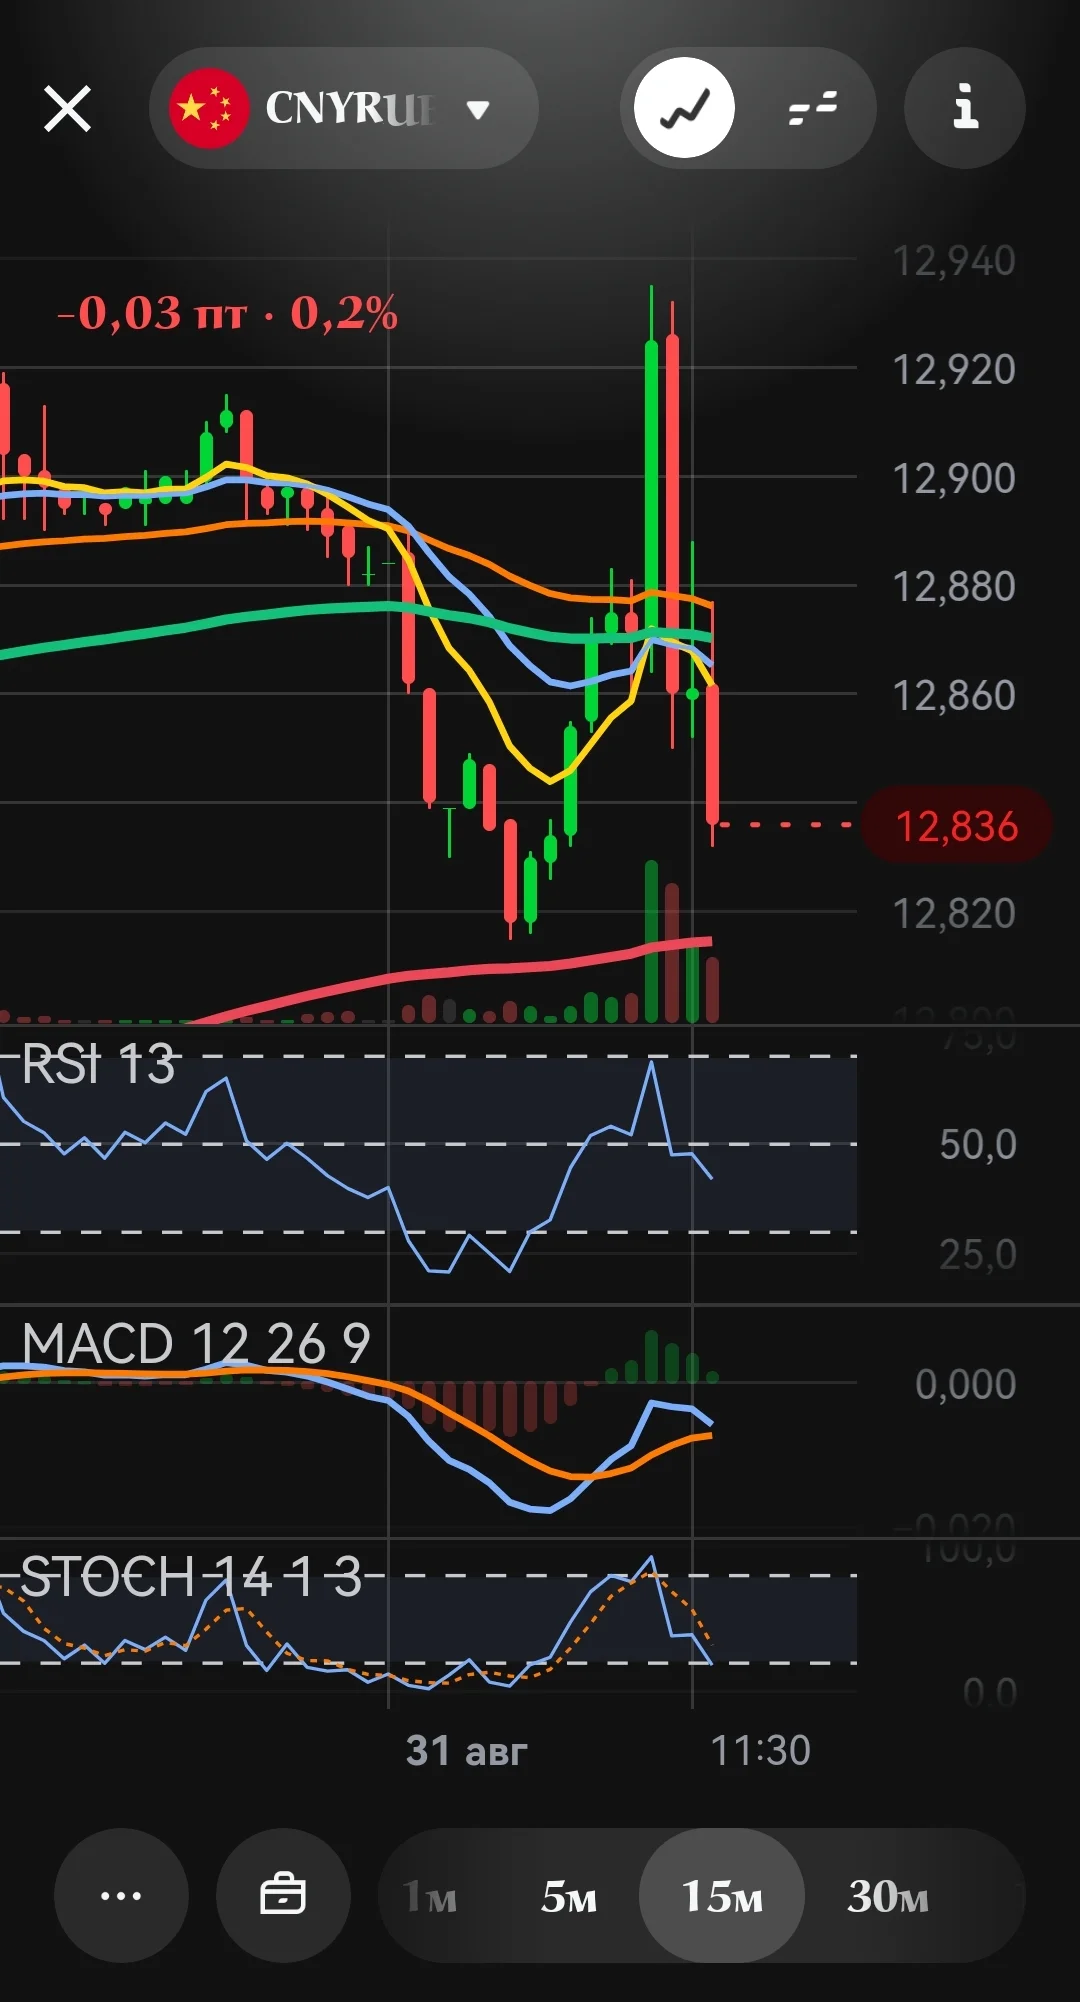Tap the current price label 12,836
The width and height of the screenshot is (1080, 2002).
[956, 826]
